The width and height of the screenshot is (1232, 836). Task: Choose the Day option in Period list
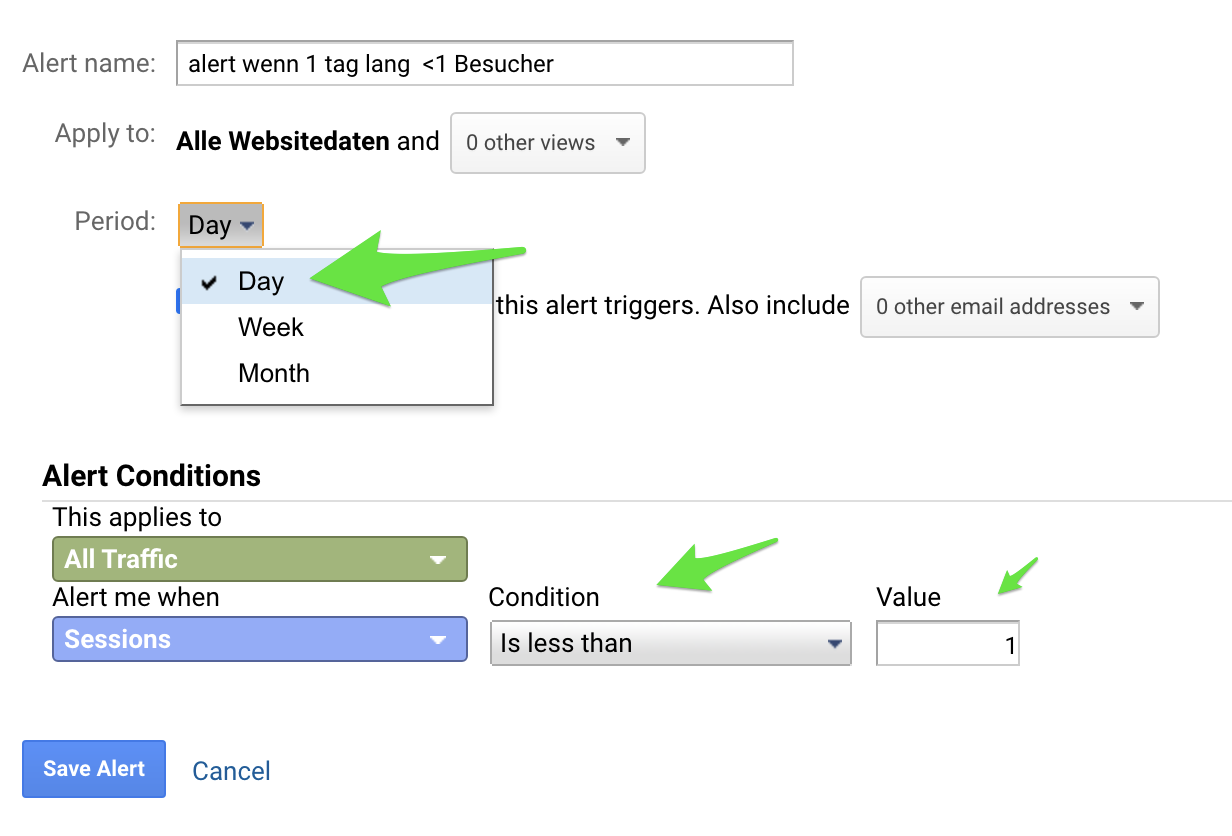(261, 282)
